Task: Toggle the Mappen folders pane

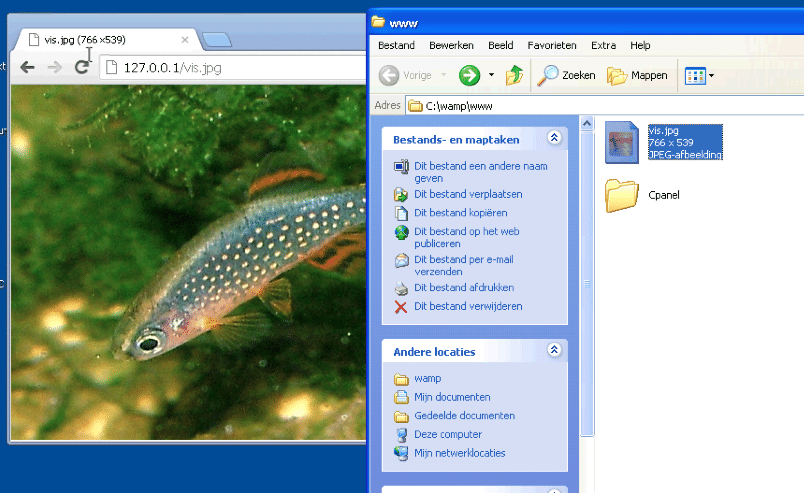Action: pos(637,75)
